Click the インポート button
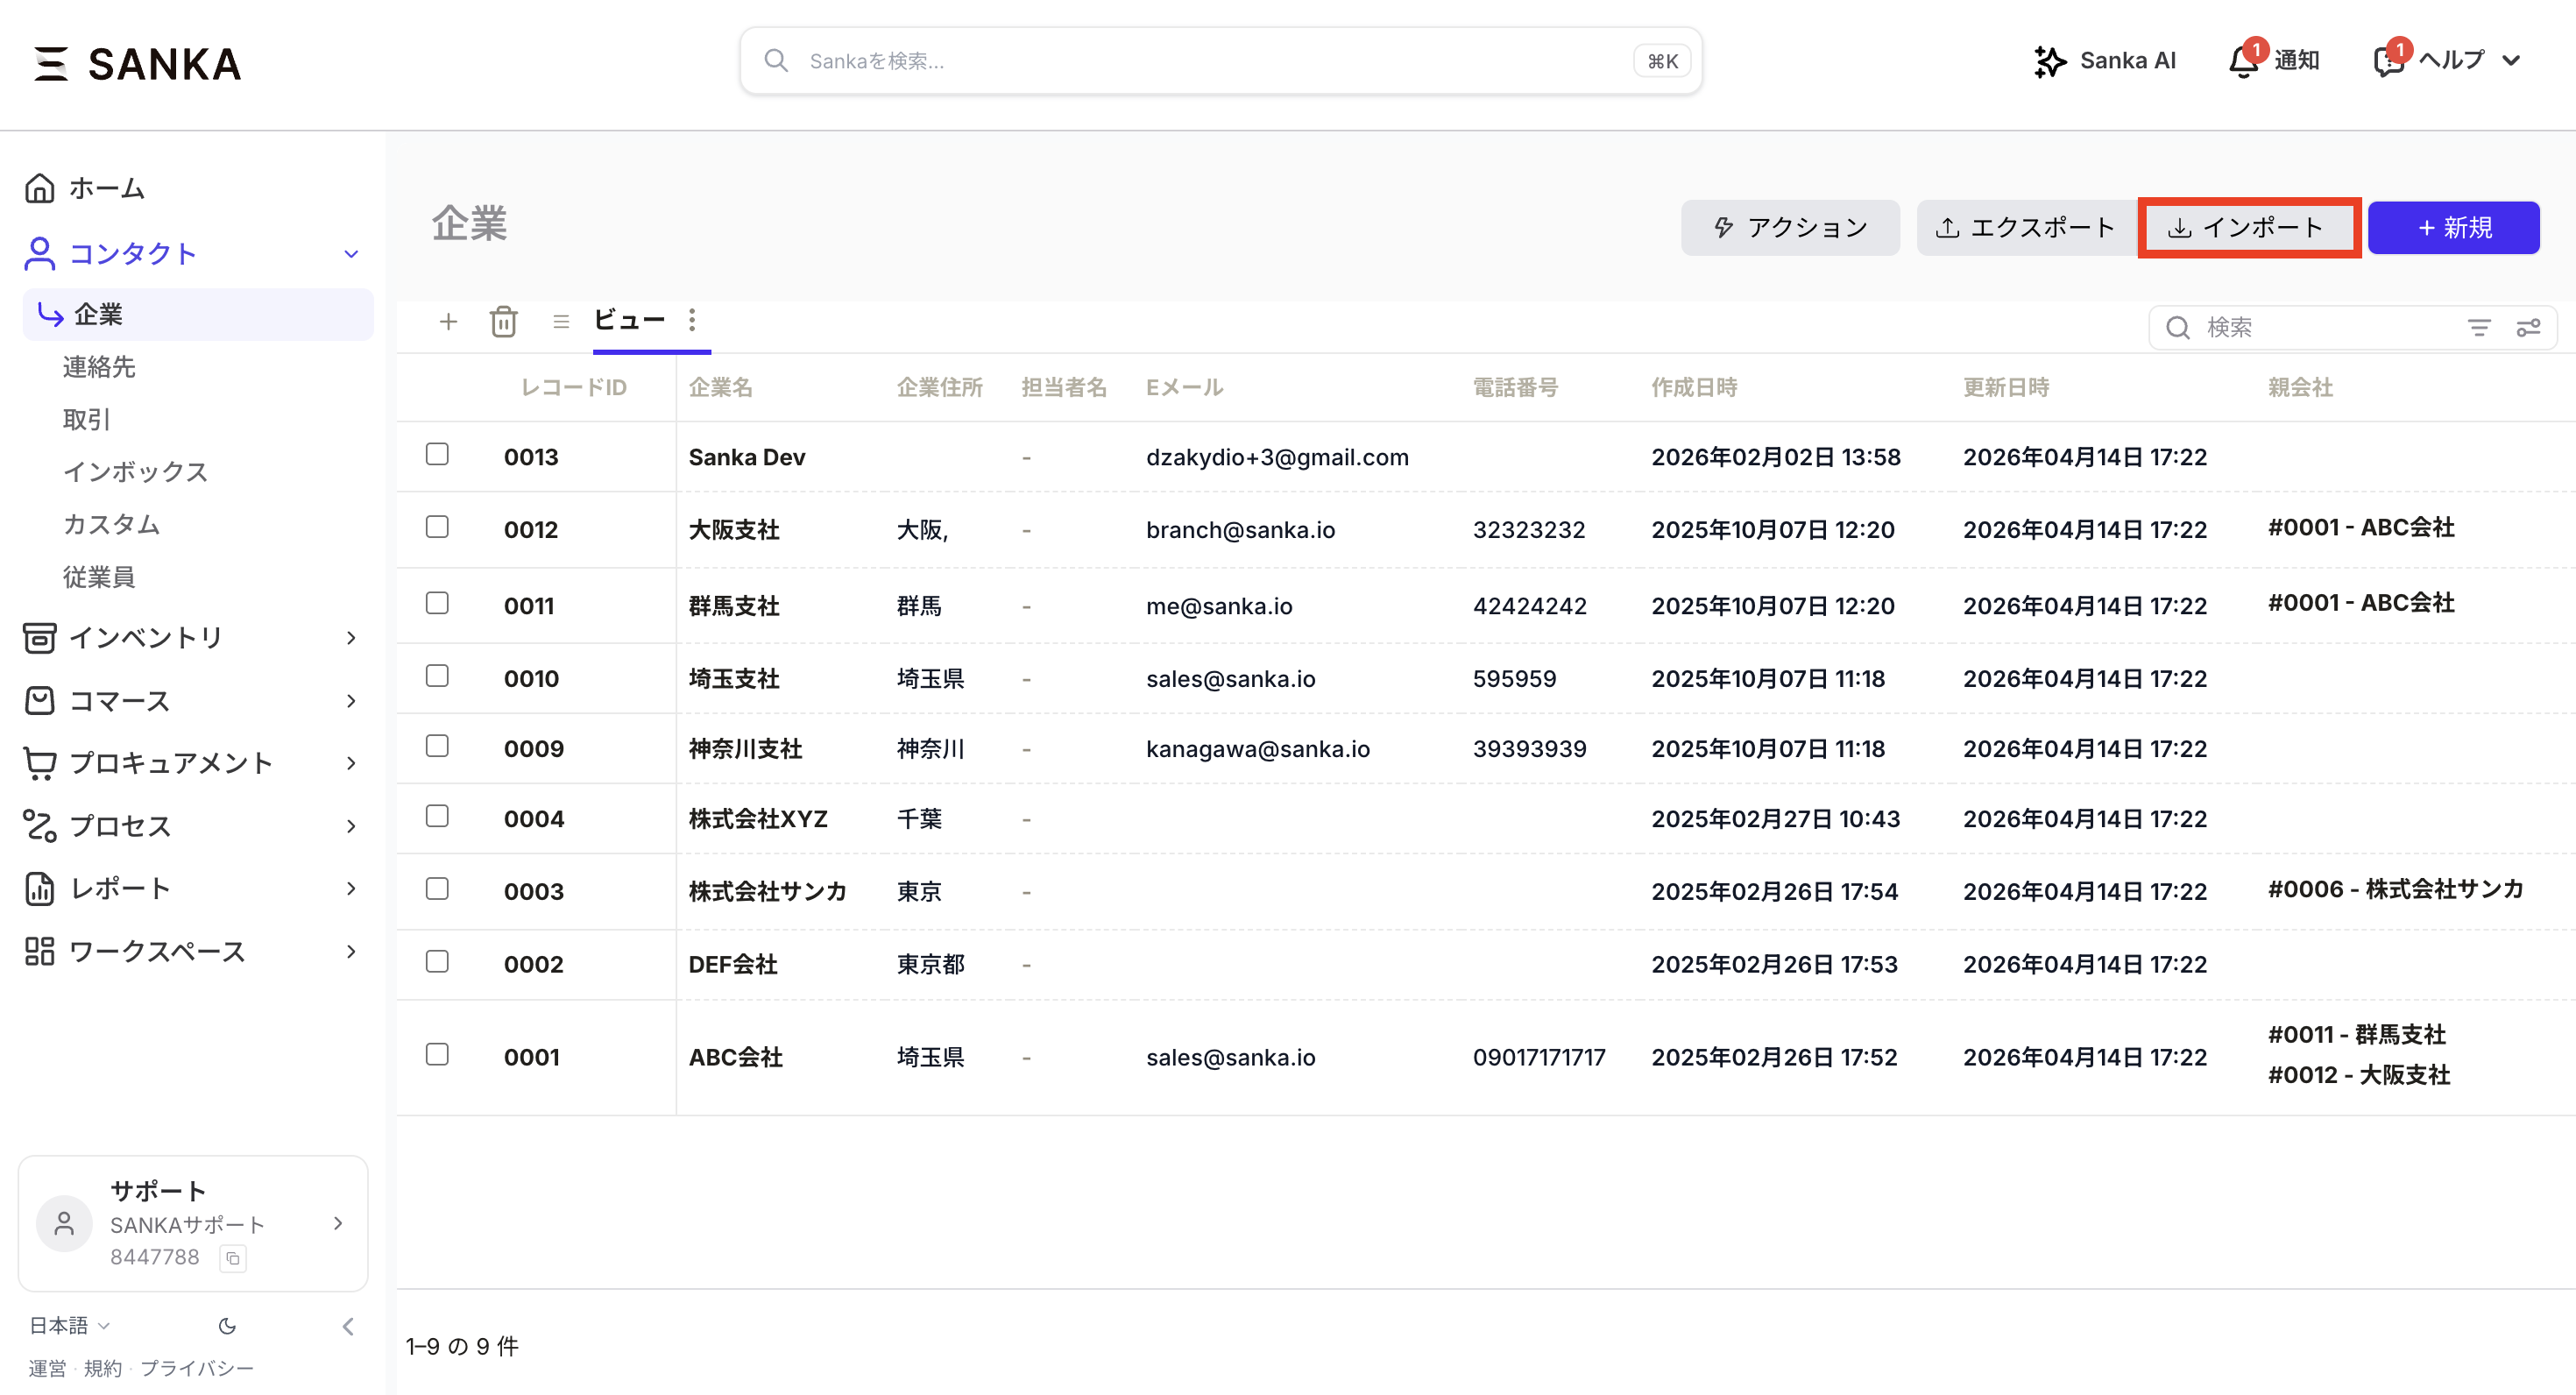 [x=2247, y=228]
